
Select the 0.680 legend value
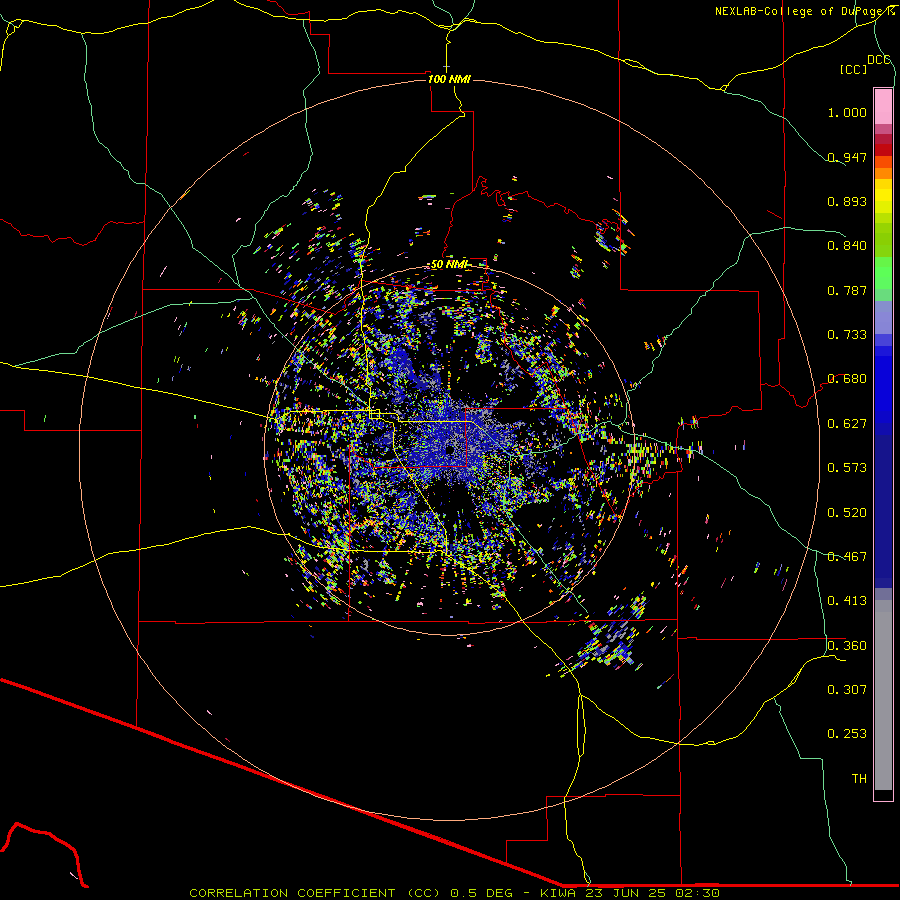[x=847, y=379]
